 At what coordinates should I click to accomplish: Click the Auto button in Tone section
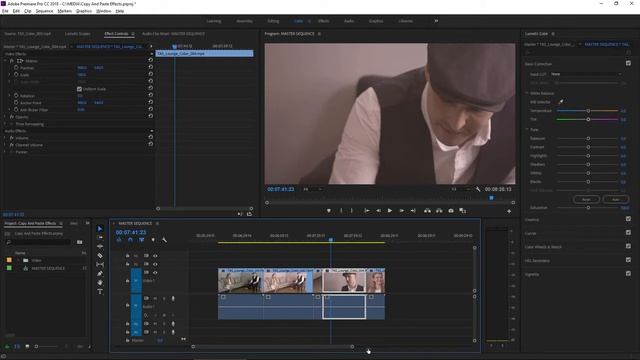click(616, 199)
